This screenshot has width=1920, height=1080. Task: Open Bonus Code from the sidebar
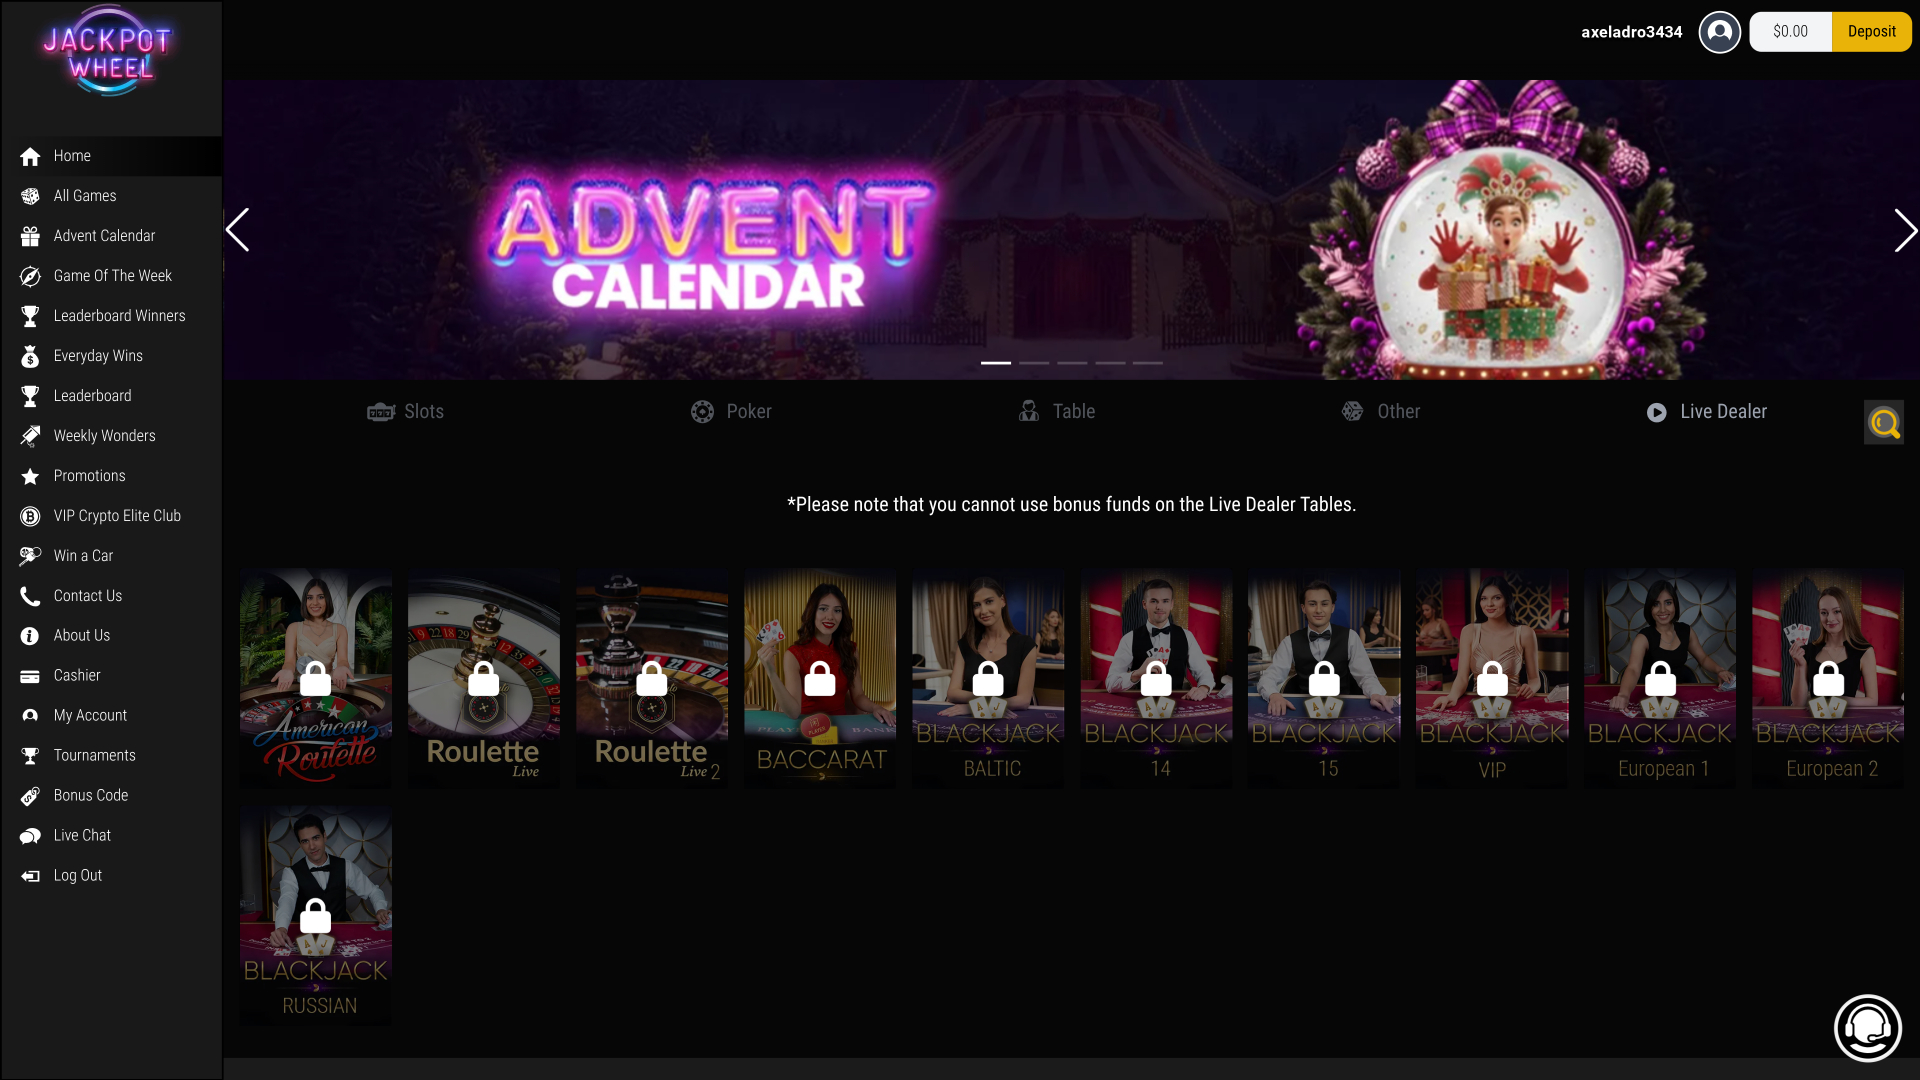point(90,795)
